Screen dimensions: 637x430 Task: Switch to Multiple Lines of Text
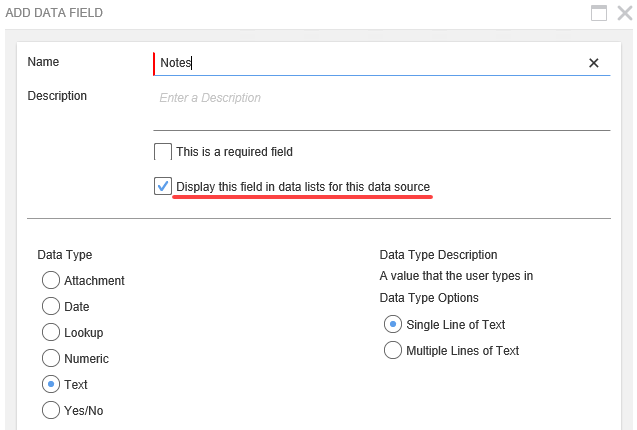(393, 351)
